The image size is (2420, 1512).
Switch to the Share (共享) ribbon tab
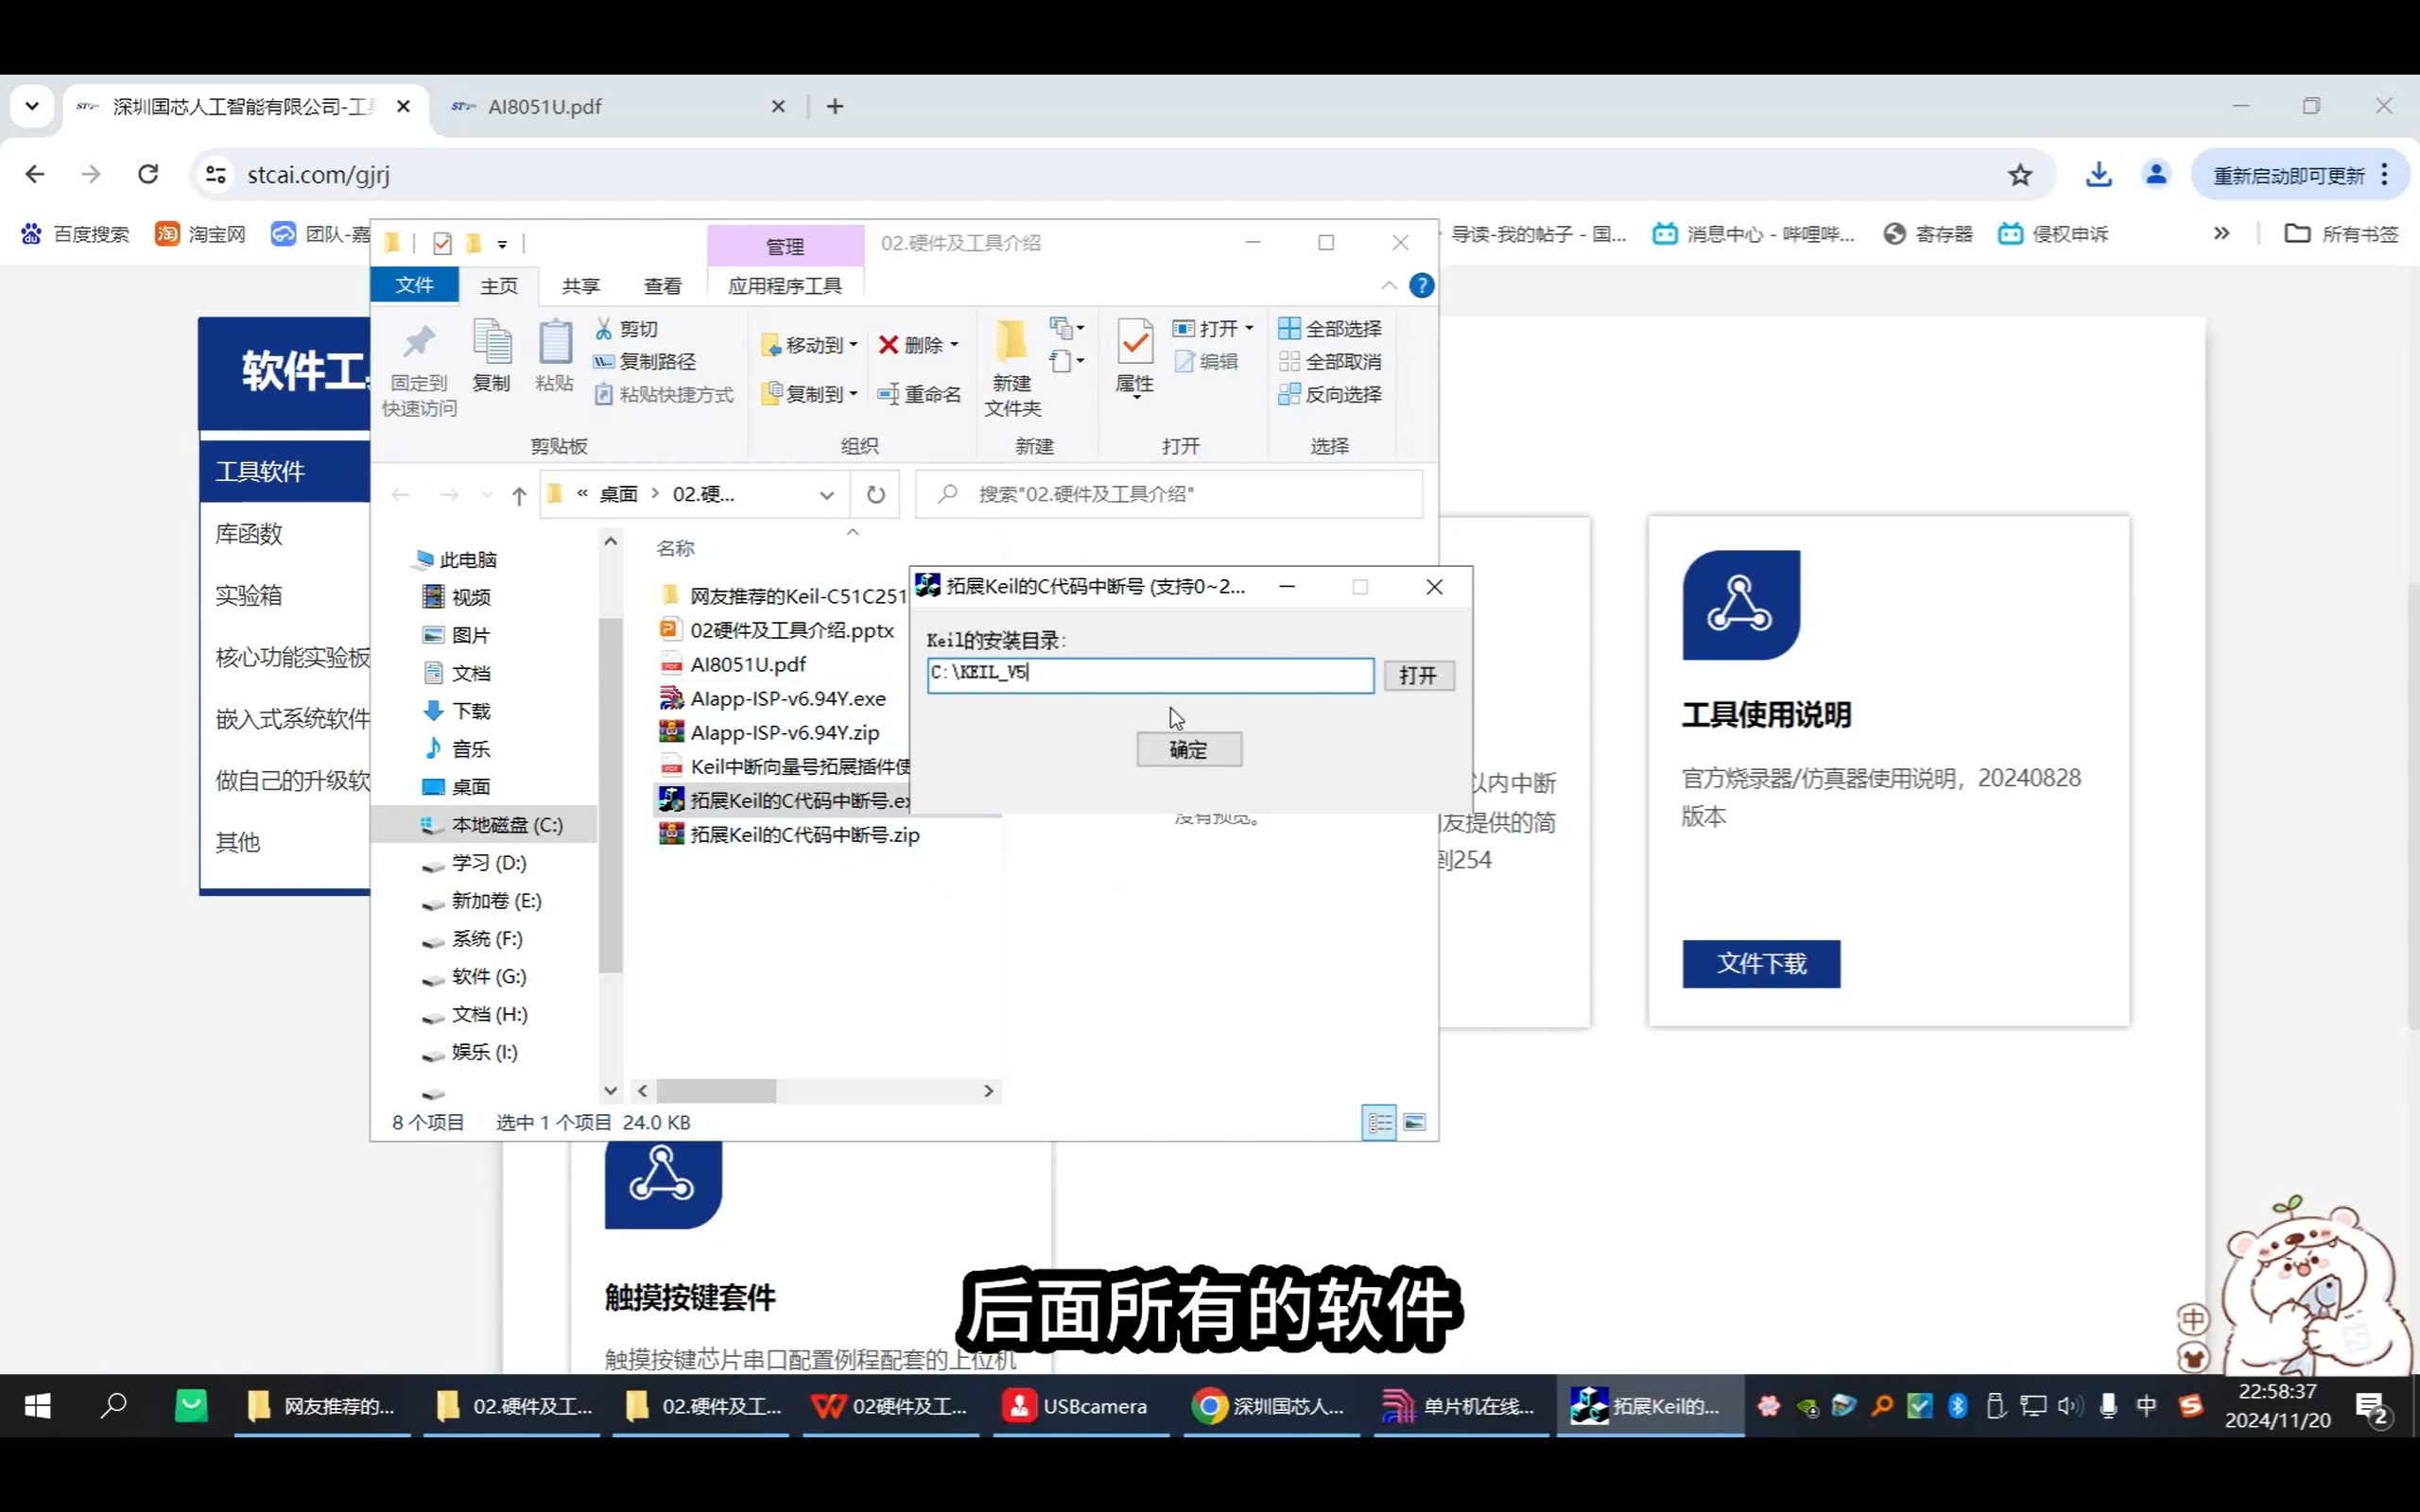click(x=581, y=286)
